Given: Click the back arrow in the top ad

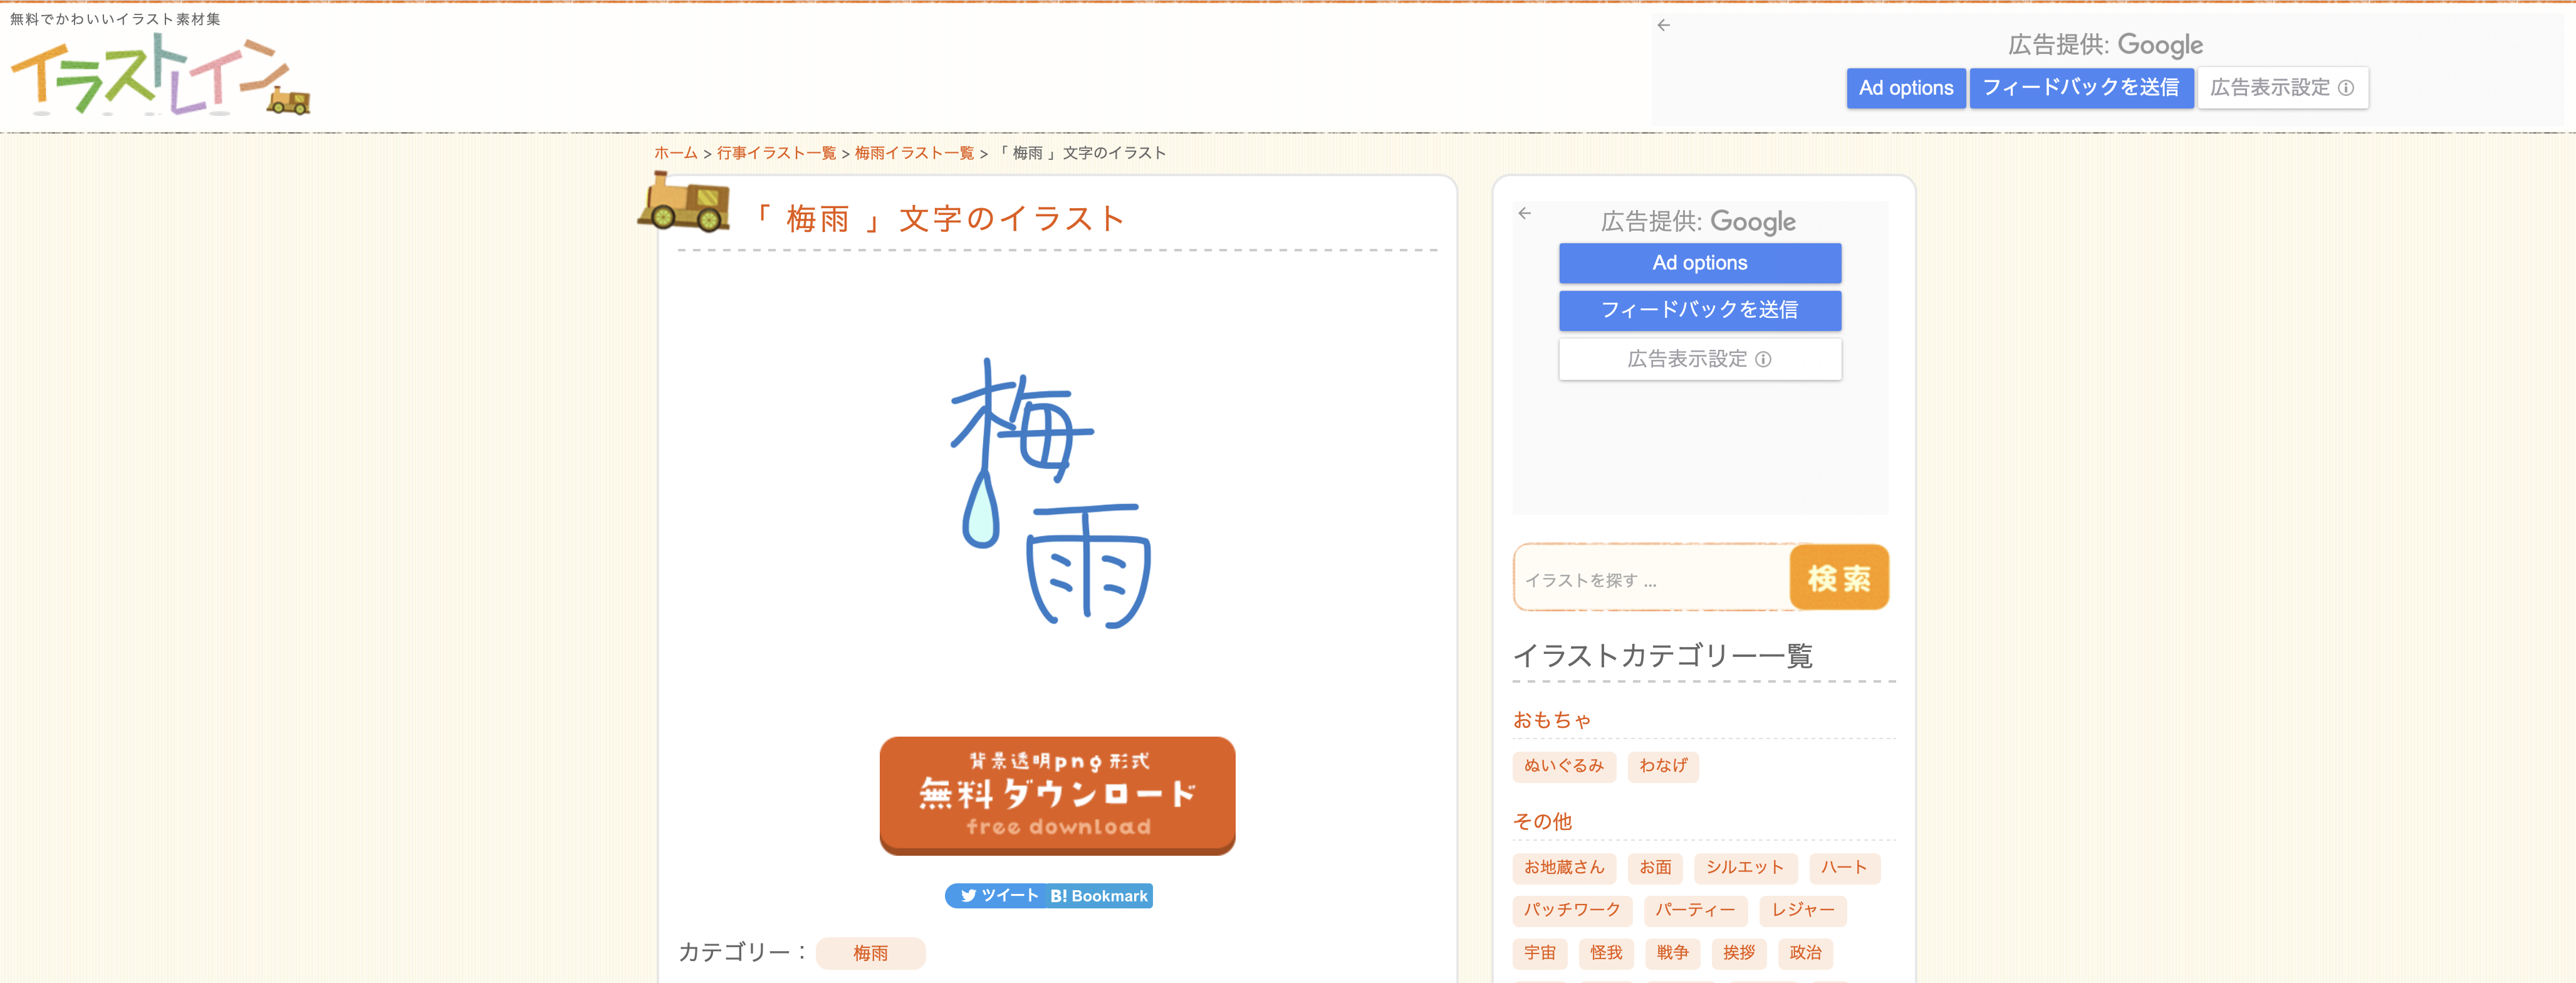Looking at the screenshot, I should (x=1663, y=25).
